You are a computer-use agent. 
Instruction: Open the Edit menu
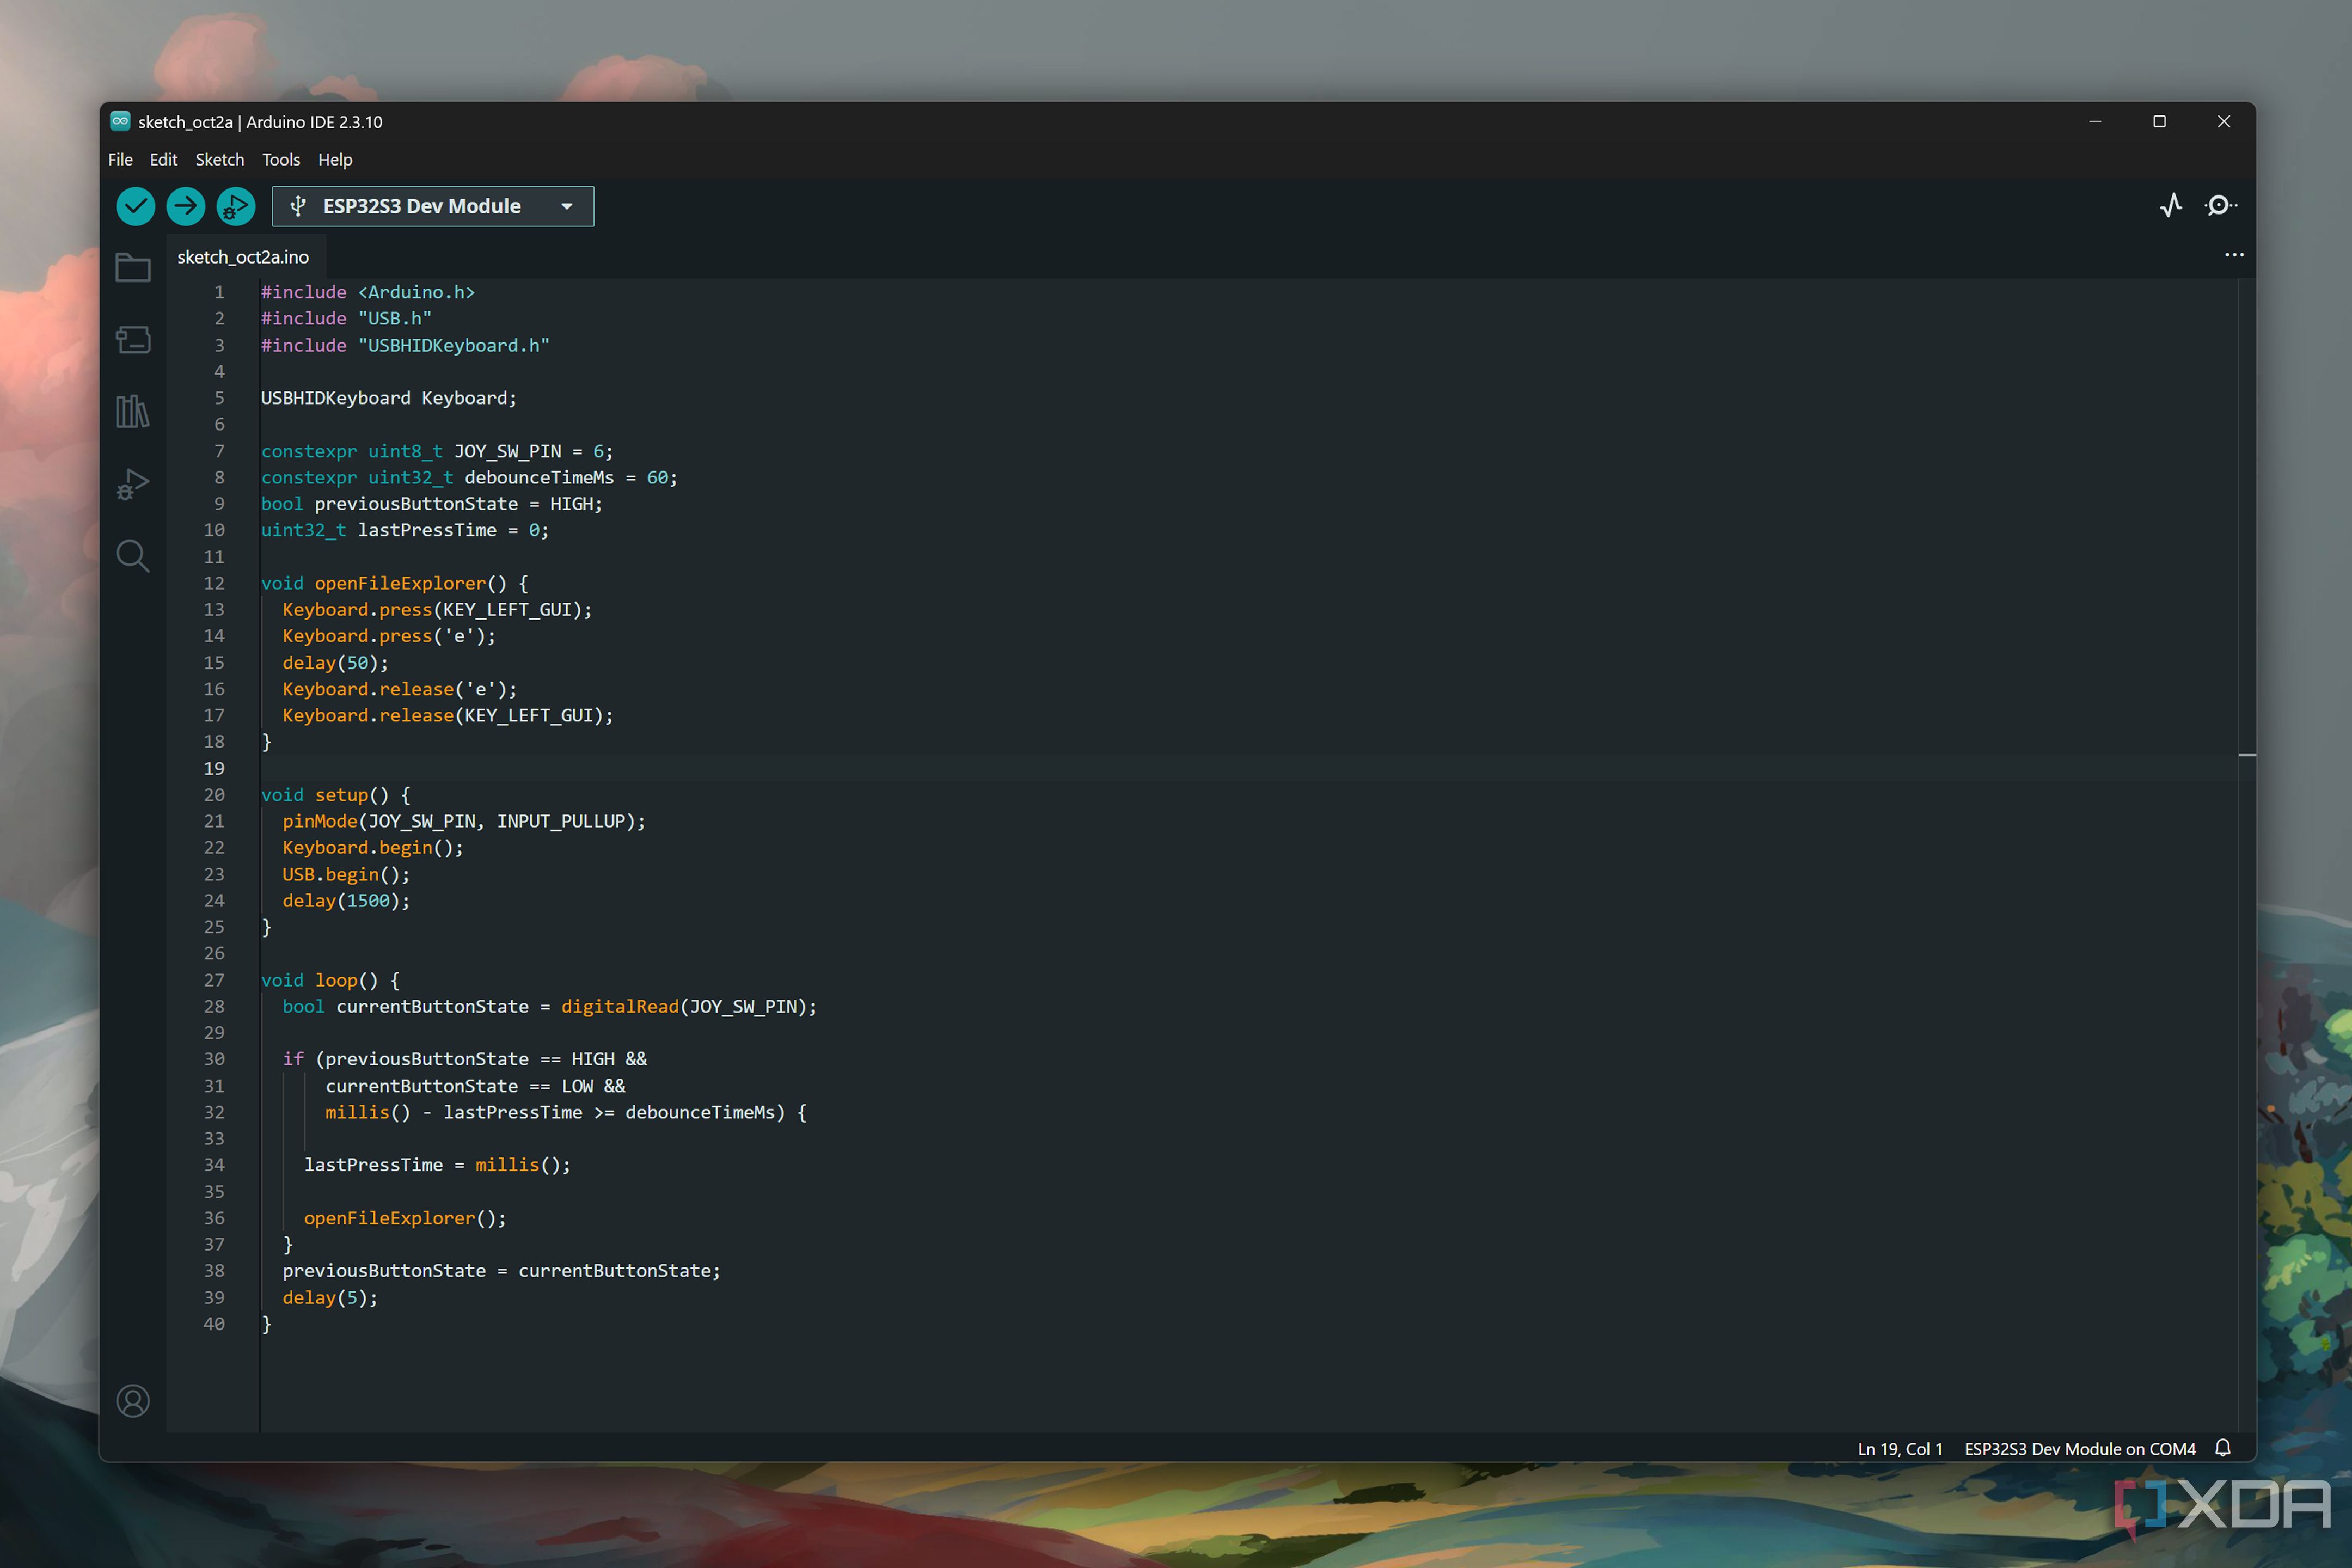(163, 160)
